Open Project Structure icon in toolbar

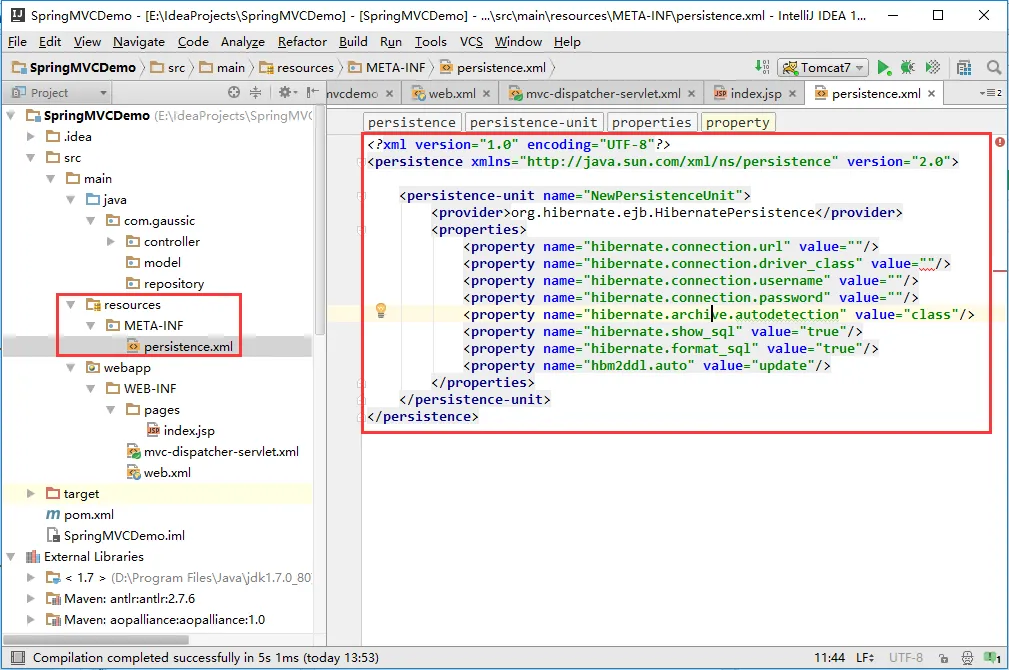pos(964,68)
